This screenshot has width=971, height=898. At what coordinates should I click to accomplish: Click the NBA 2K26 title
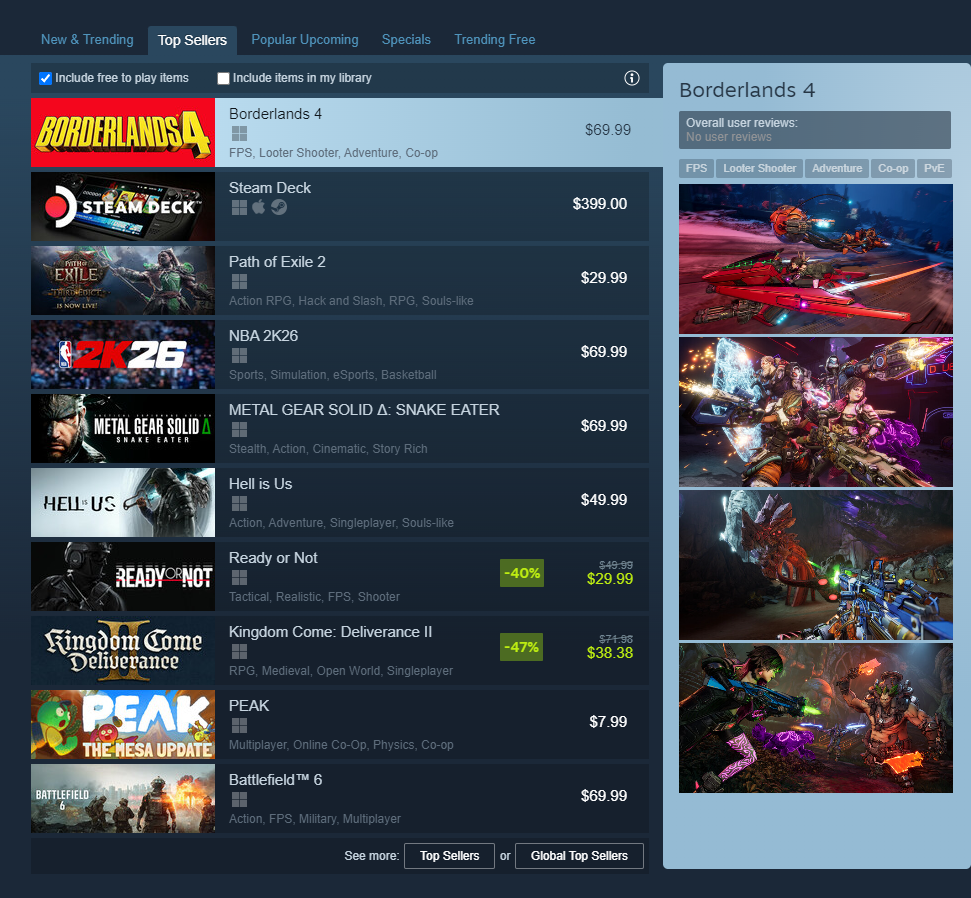pos(263,336)
